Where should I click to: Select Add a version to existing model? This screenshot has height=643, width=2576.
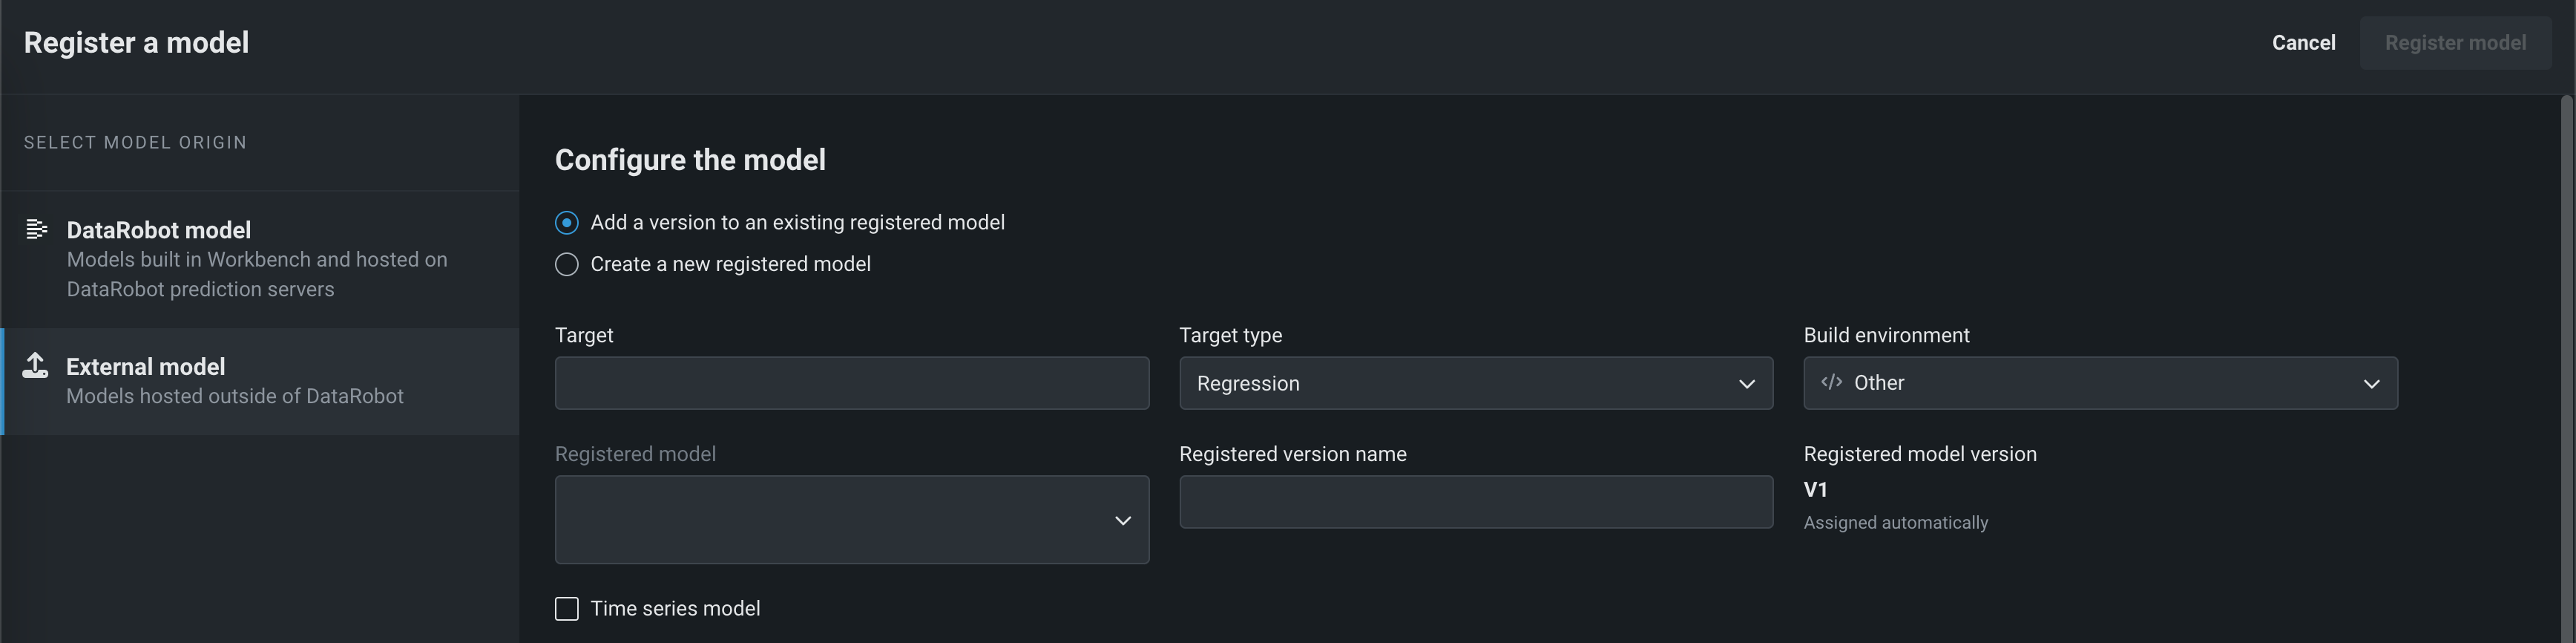[567, 223]
